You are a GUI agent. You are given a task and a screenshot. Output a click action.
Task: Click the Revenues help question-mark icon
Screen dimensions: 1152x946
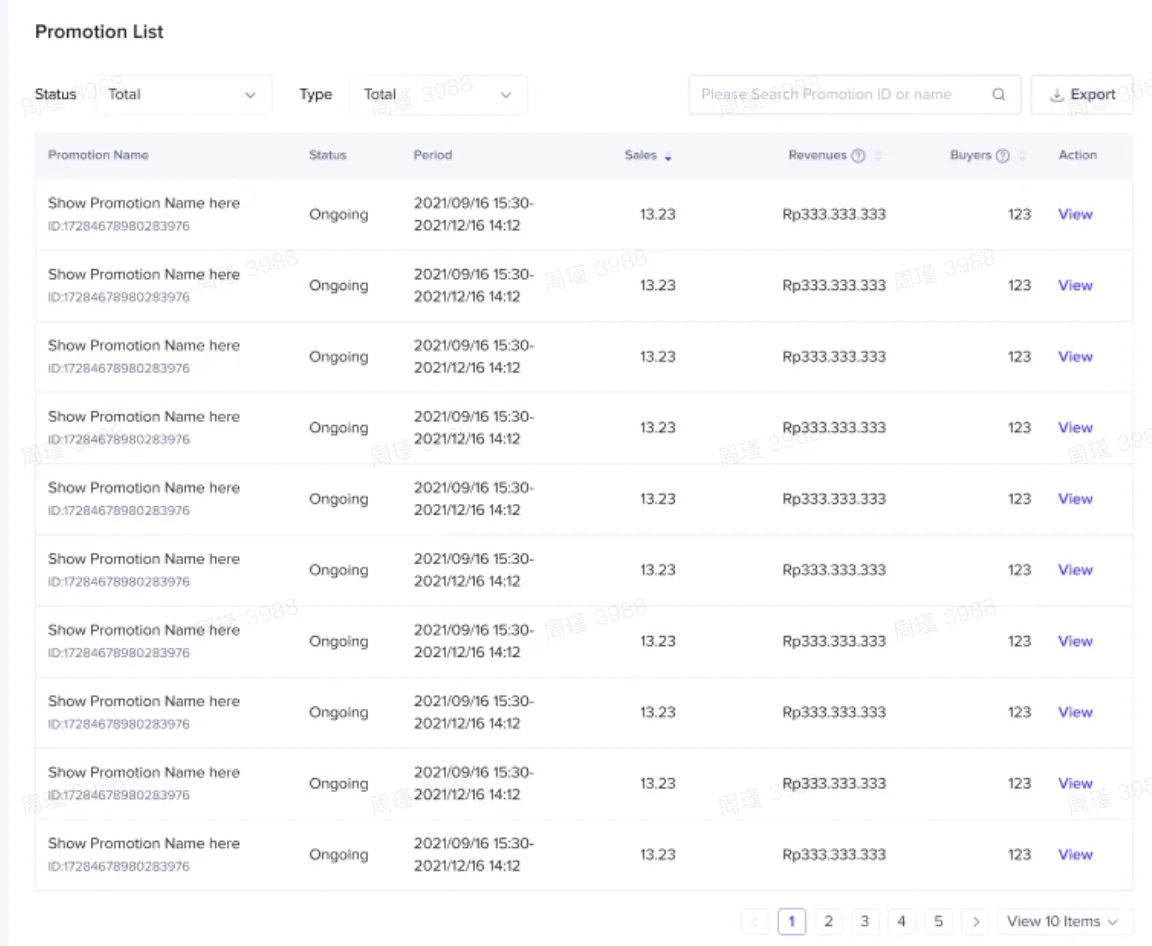pyautogui.click(x=858, y=156)
